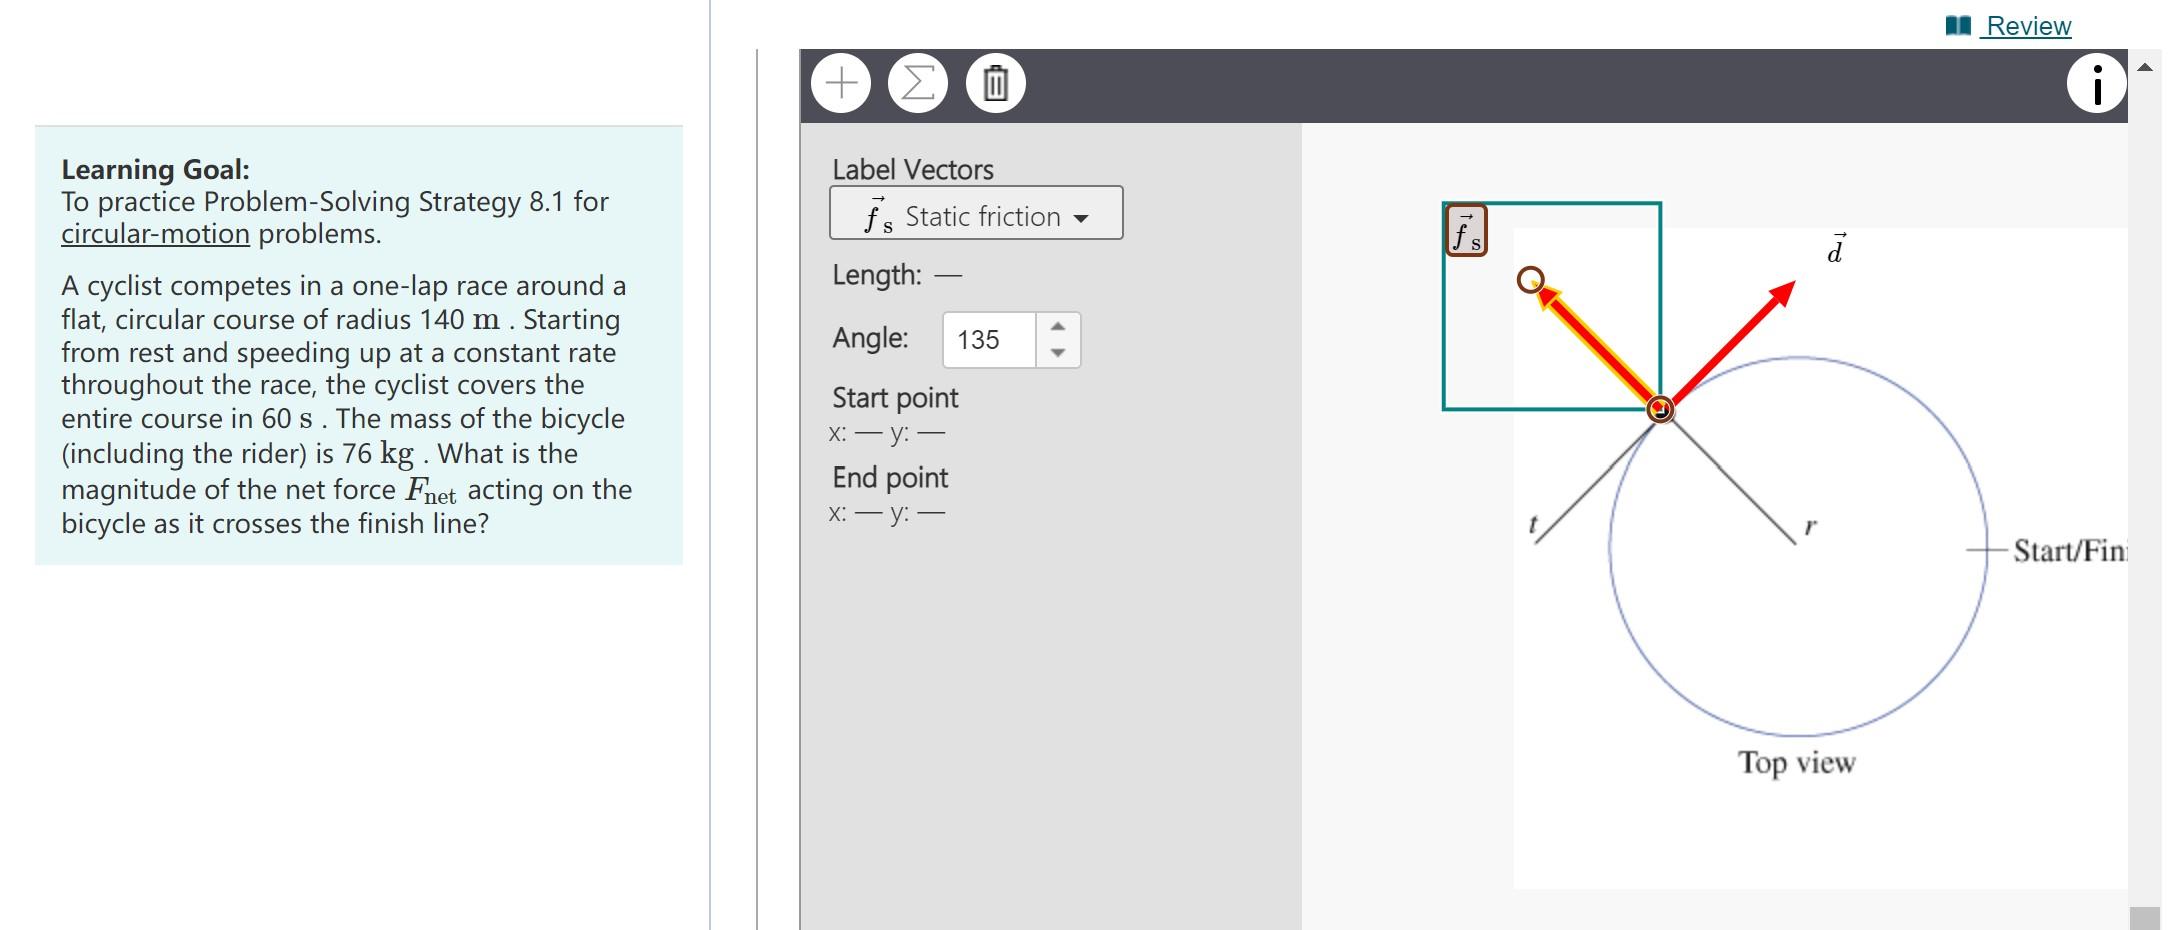Increase the angle with the stepper up arrow
This screenshot has width=2180, height=930.
point(1060,325)
